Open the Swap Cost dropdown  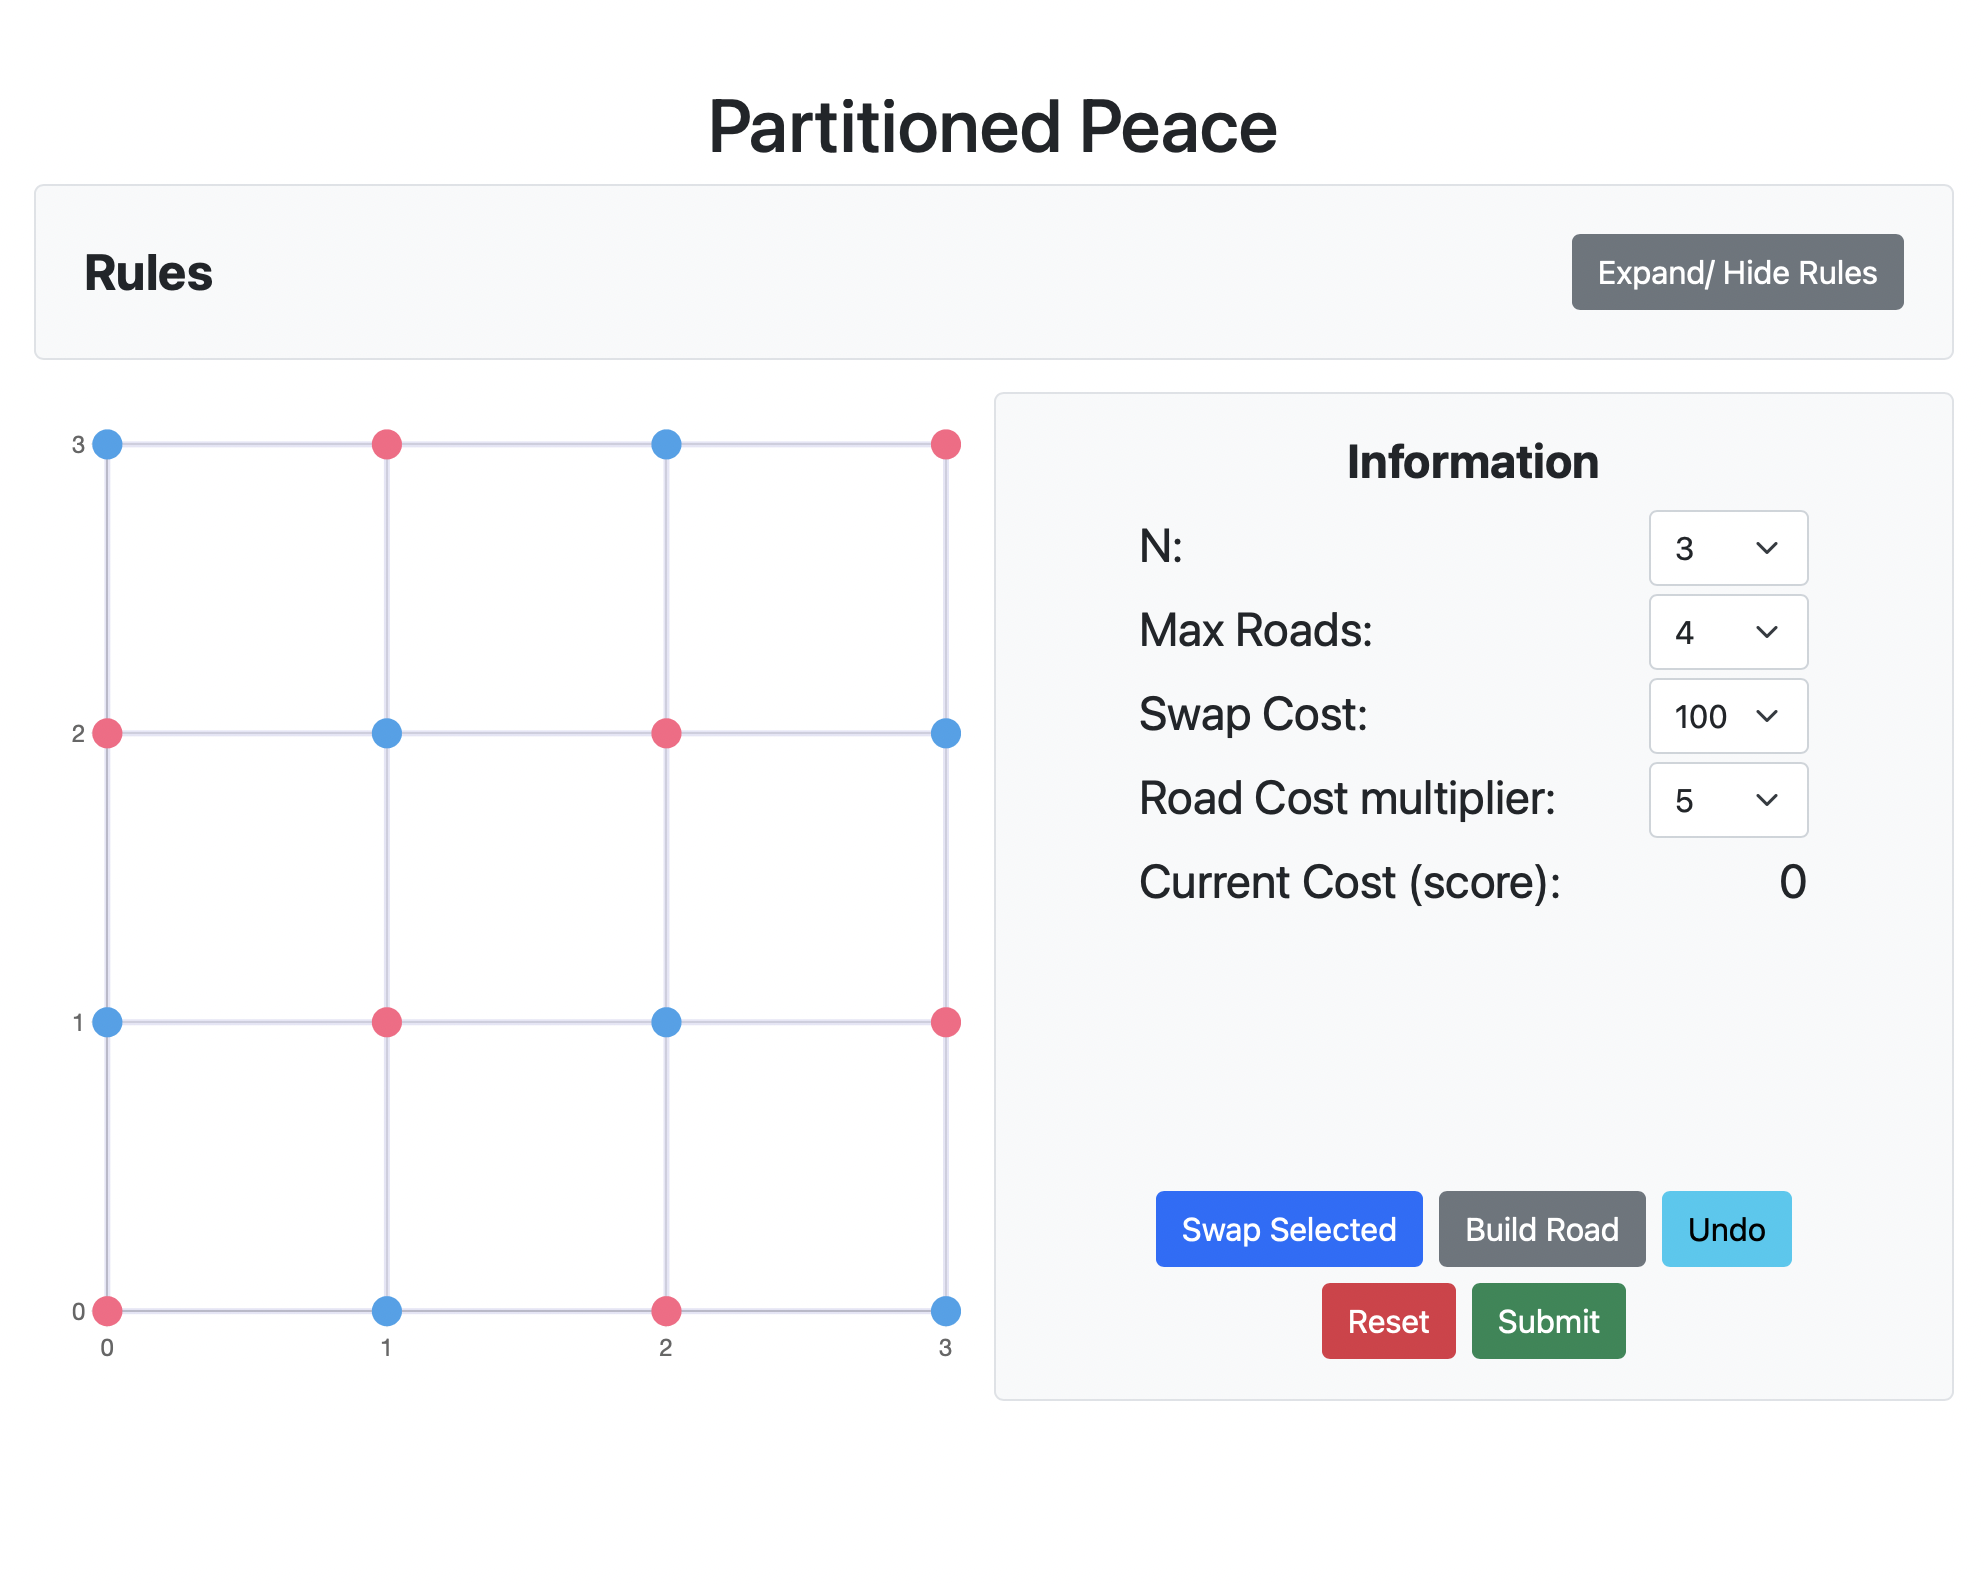click(x=1727, y=716)
